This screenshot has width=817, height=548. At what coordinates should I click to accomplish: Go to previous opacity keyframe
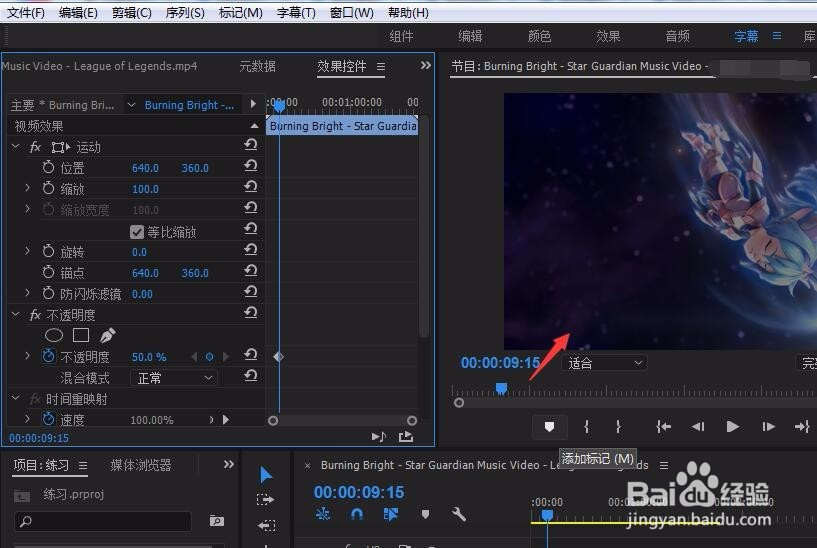195,357
